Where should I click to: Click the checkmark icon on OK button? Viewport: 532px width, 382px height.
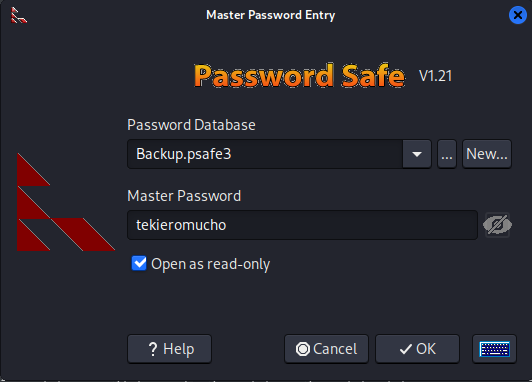(406, 349)
